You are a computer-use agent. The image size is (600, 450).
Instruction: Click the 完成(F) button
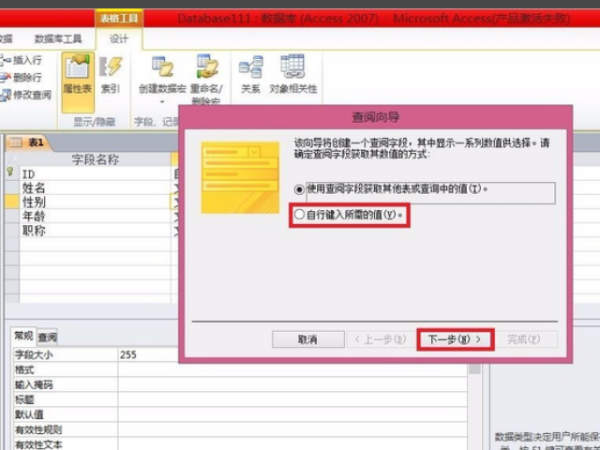[524, 339]
